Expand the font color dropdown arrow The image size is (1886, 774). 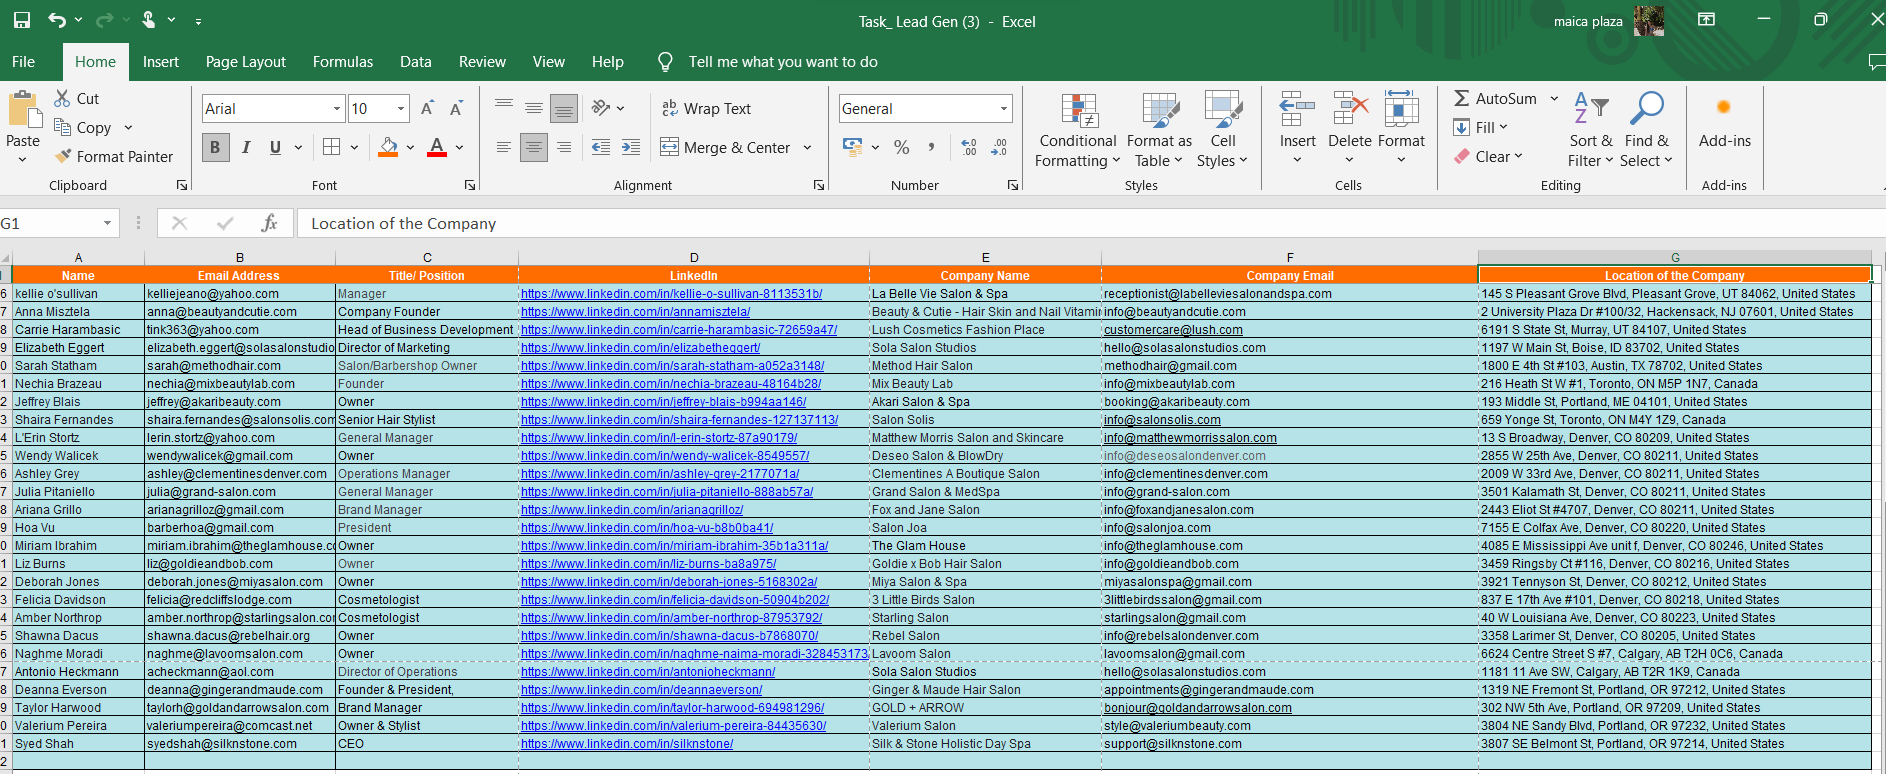pyautogui.click(x=459, y=147)
